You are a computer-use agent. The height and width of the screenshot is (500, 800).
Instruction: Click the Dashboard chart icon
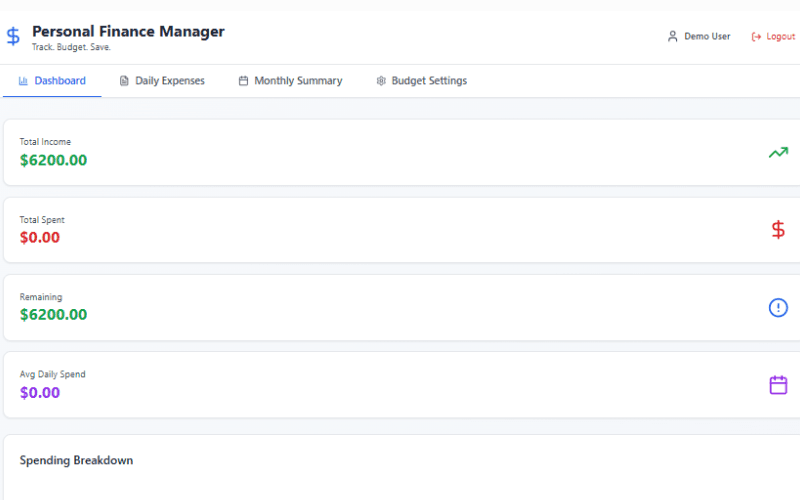point(23,81)
